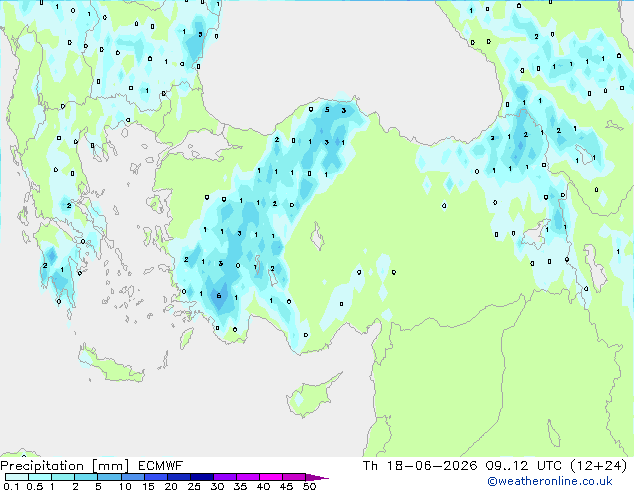
Task: Open the weatheronline.co.uk link
Action: tap(550, 481)
